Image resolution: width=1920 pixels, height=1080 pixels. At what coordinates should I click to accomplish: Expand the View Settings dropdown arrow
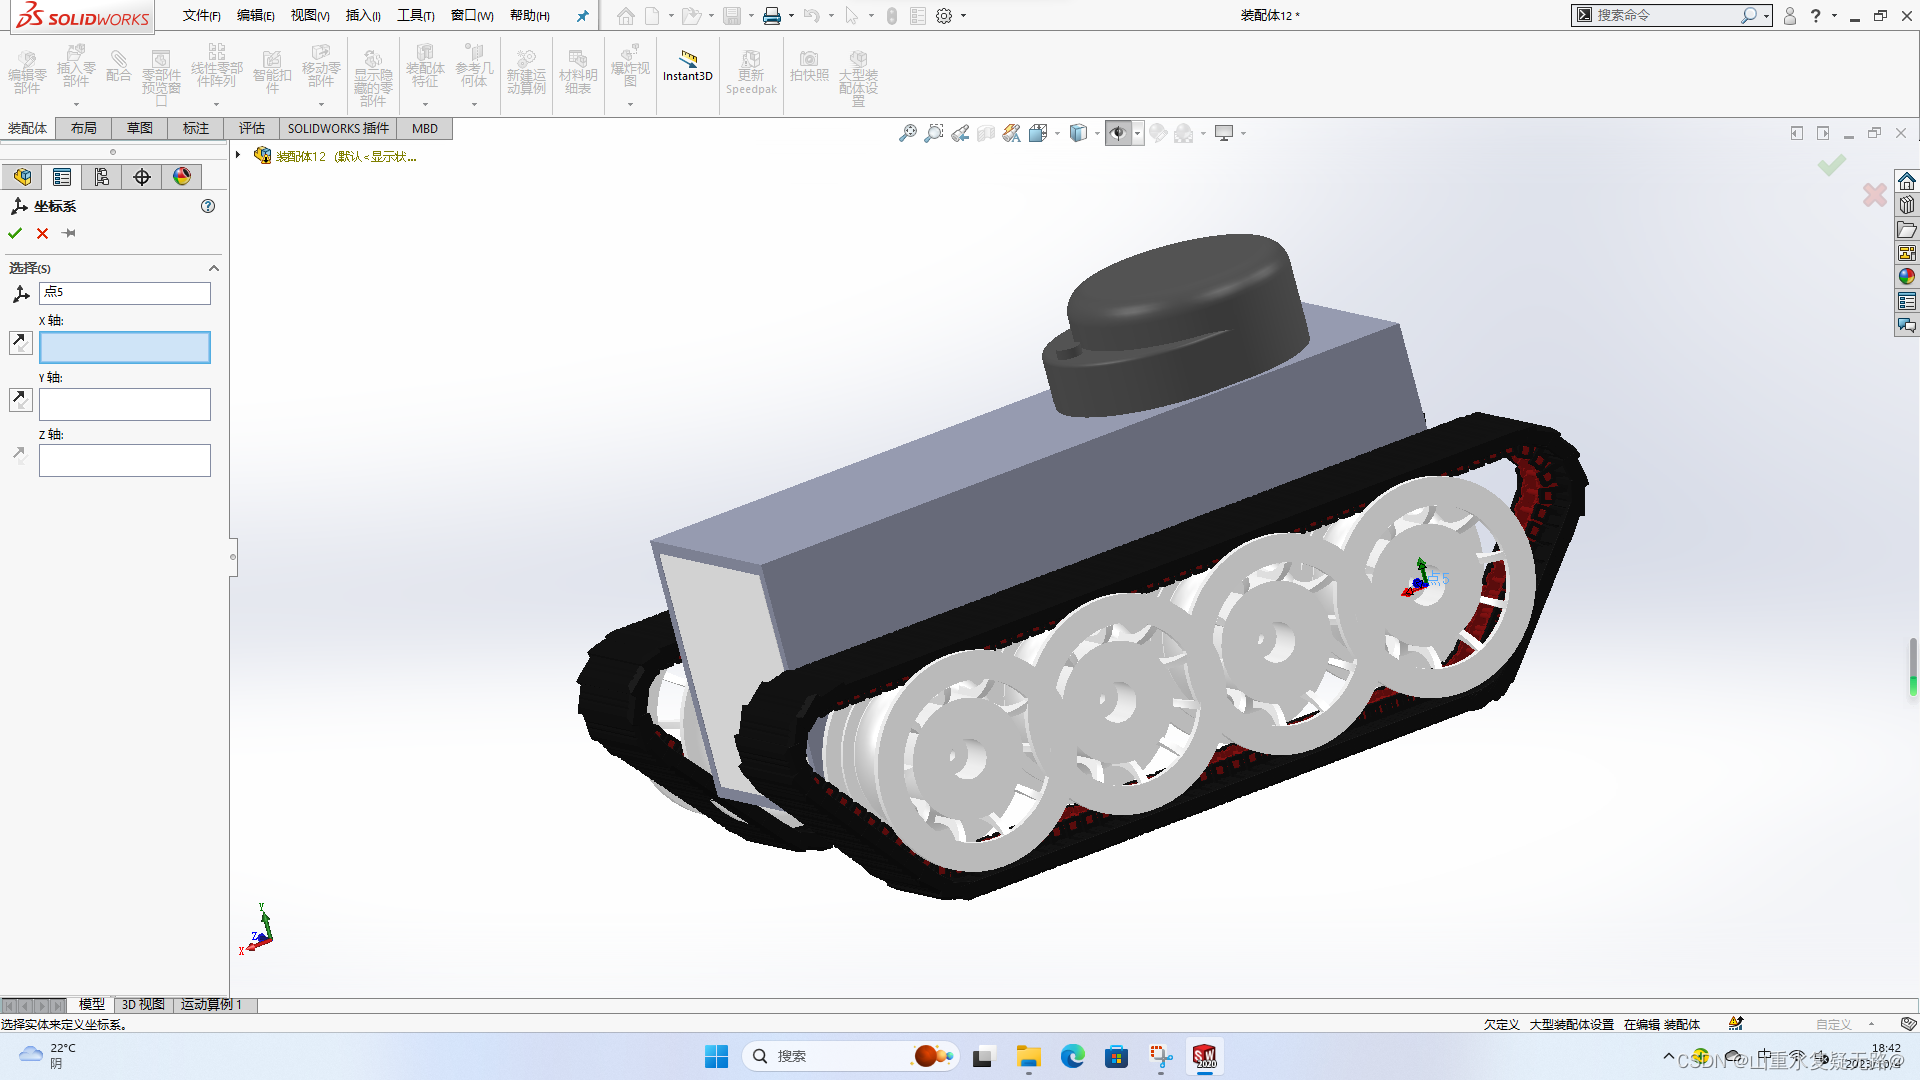1243,133
